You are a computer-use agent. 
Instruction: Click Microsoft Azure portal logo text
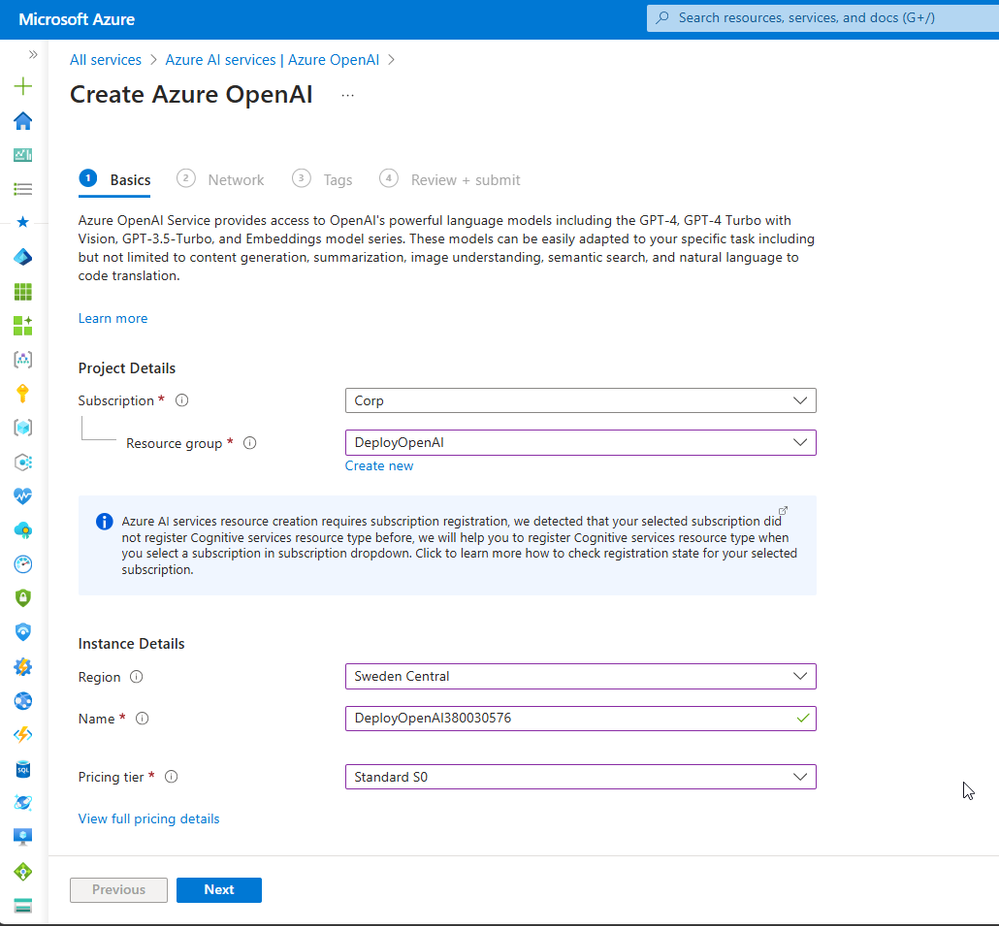tap(76, 19)
